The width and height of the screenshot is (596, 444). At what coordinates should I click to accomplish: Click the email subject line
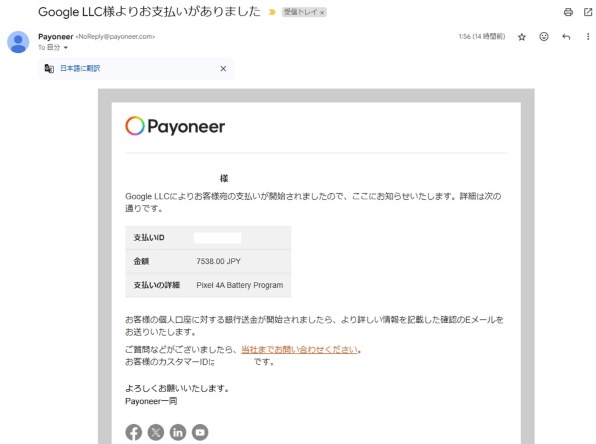coord(149,12)
